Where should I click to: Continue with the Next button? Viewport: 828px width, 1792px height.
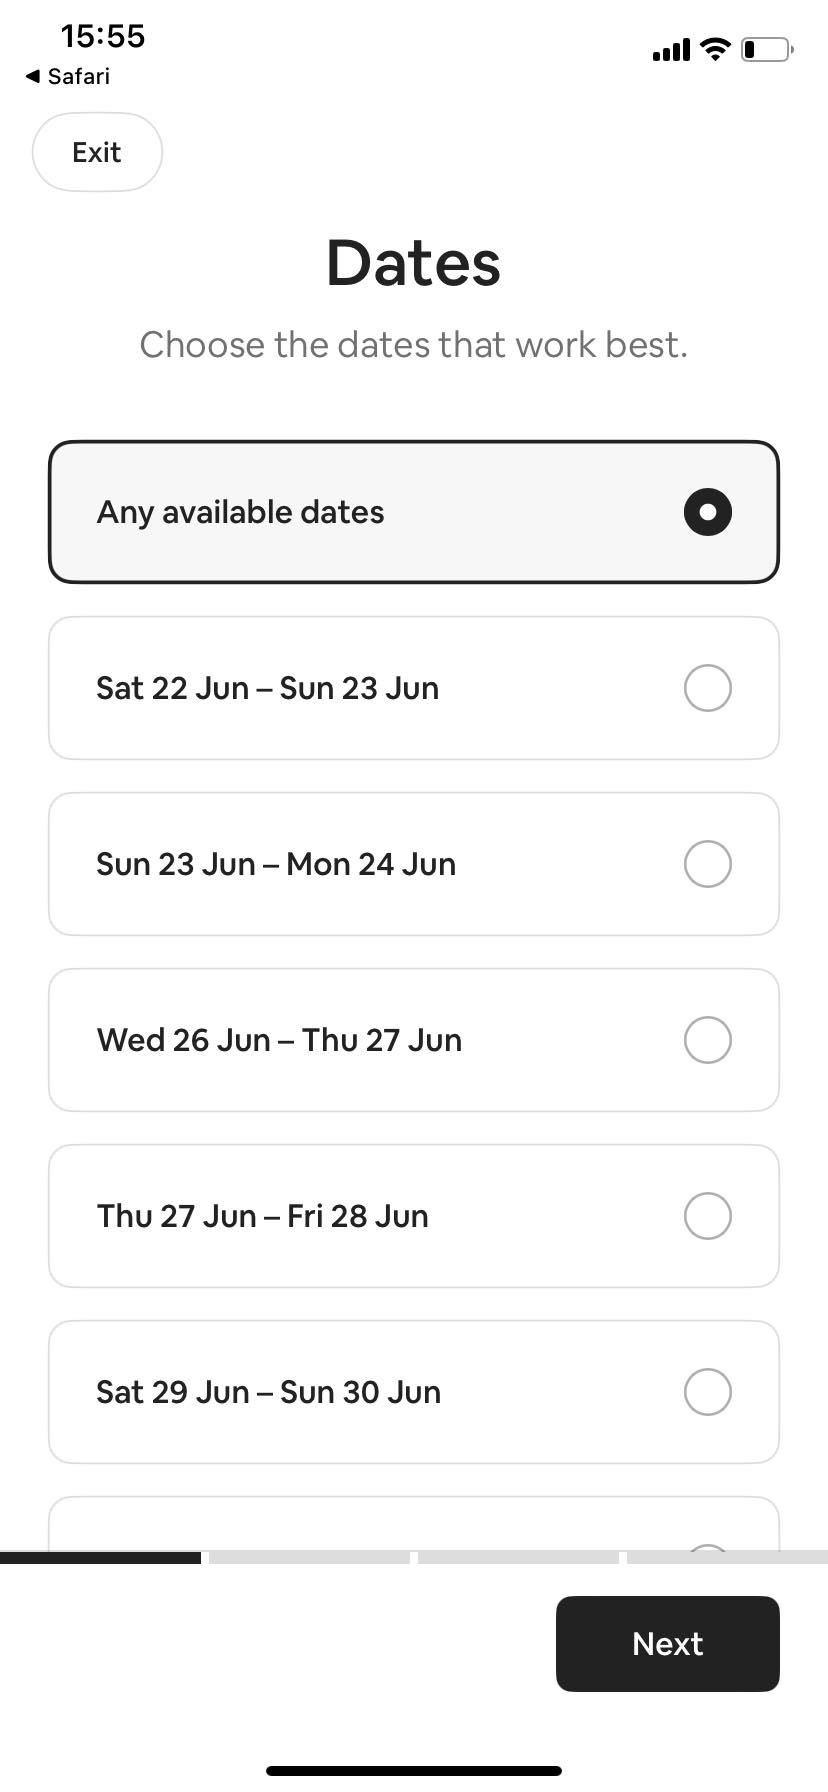(668, 1644)
